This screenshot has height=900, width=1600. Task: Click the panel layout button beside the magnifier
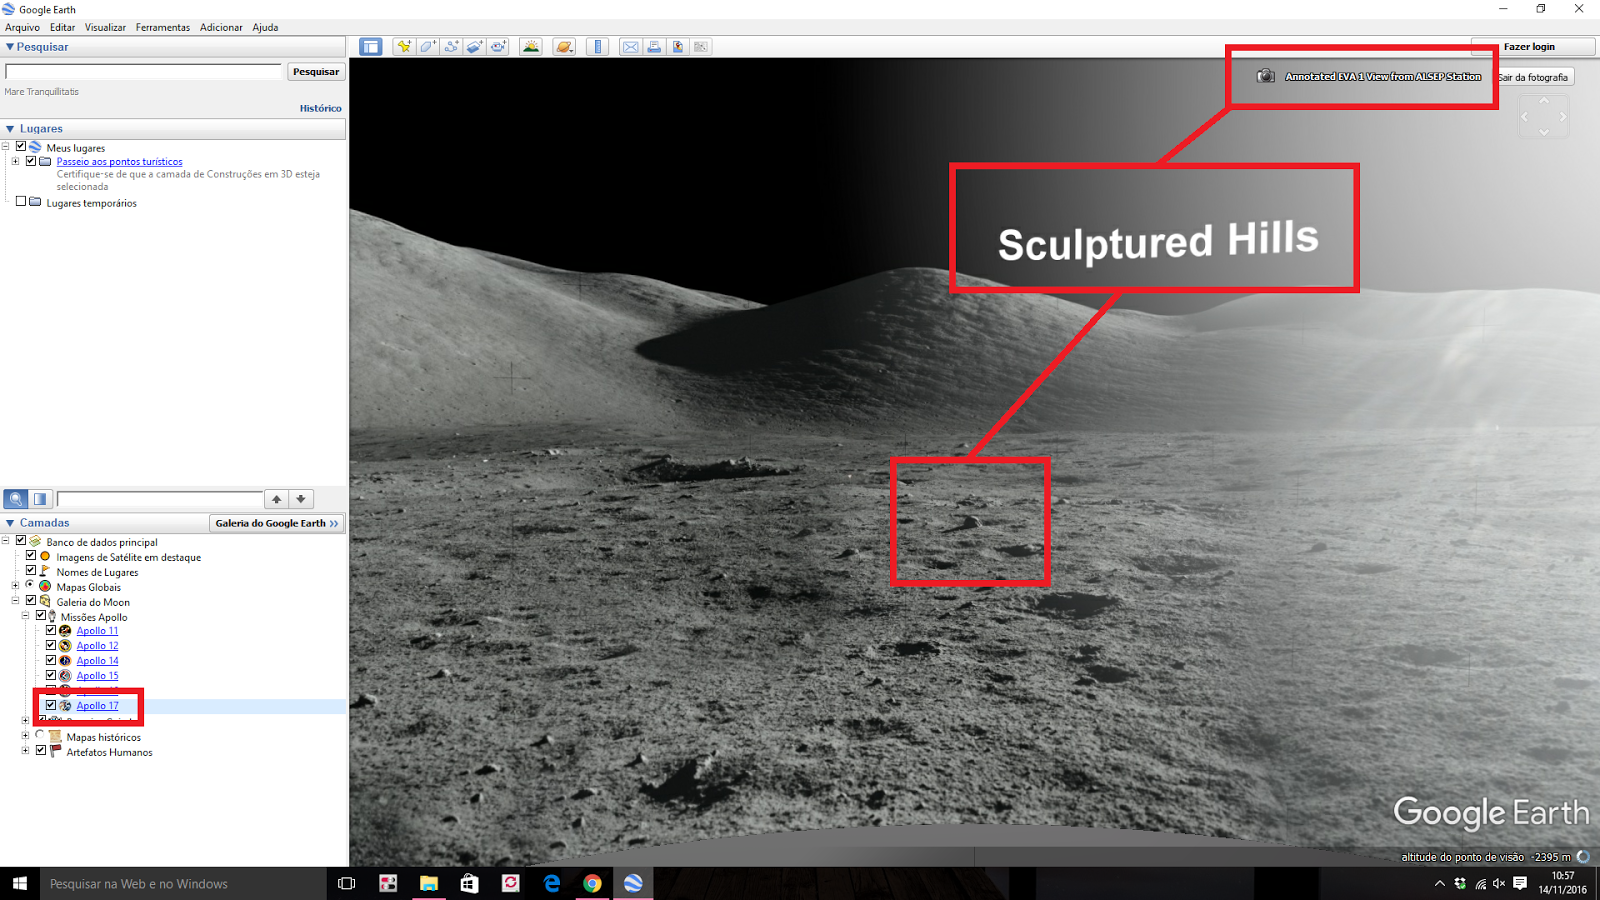[x=40, y=499]
